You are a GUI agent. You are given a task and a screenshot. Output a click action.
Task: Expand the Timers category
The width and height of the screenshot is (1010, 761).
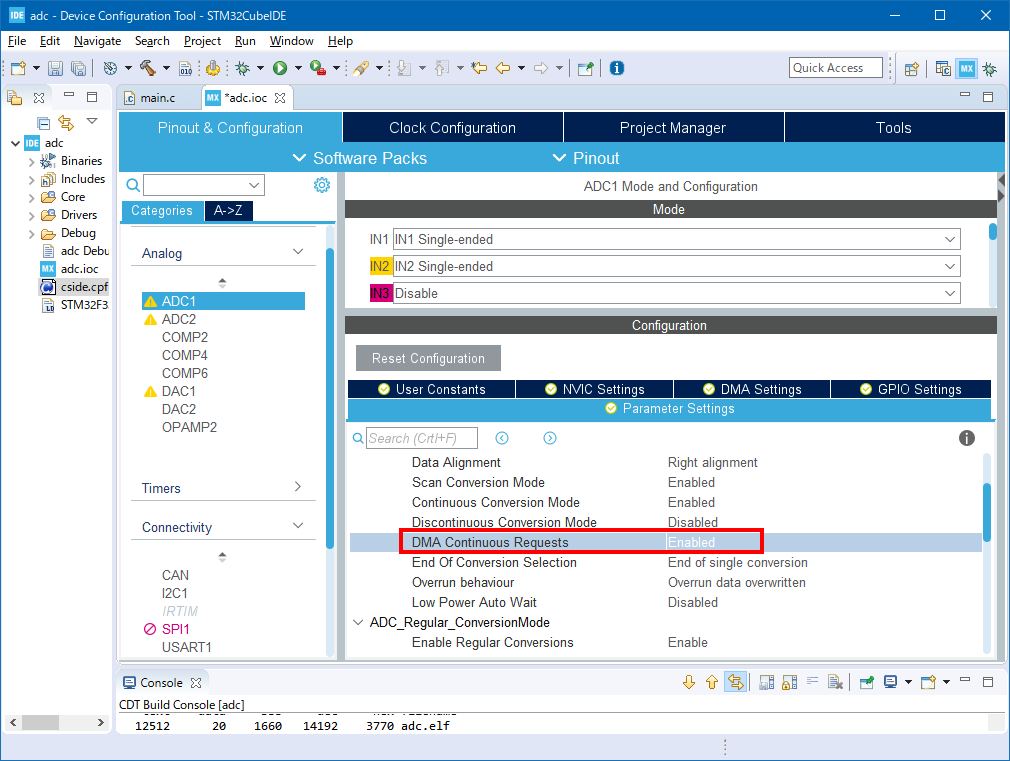[x=298, y=486]
